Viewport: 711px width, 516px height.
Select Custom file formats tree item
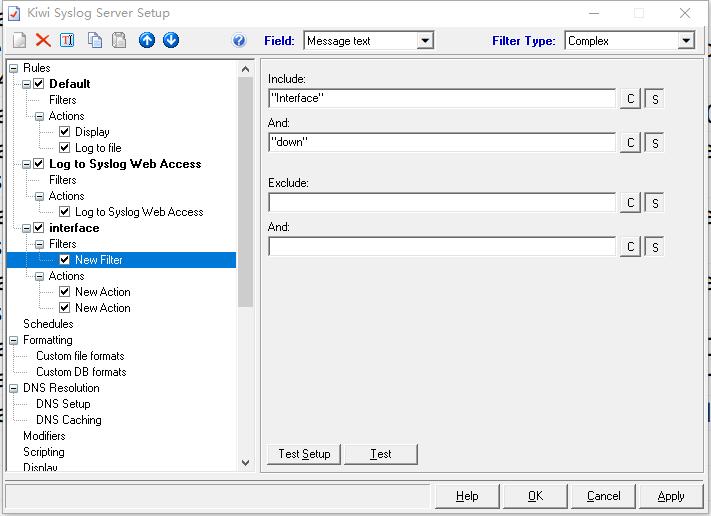coord(80,356)
